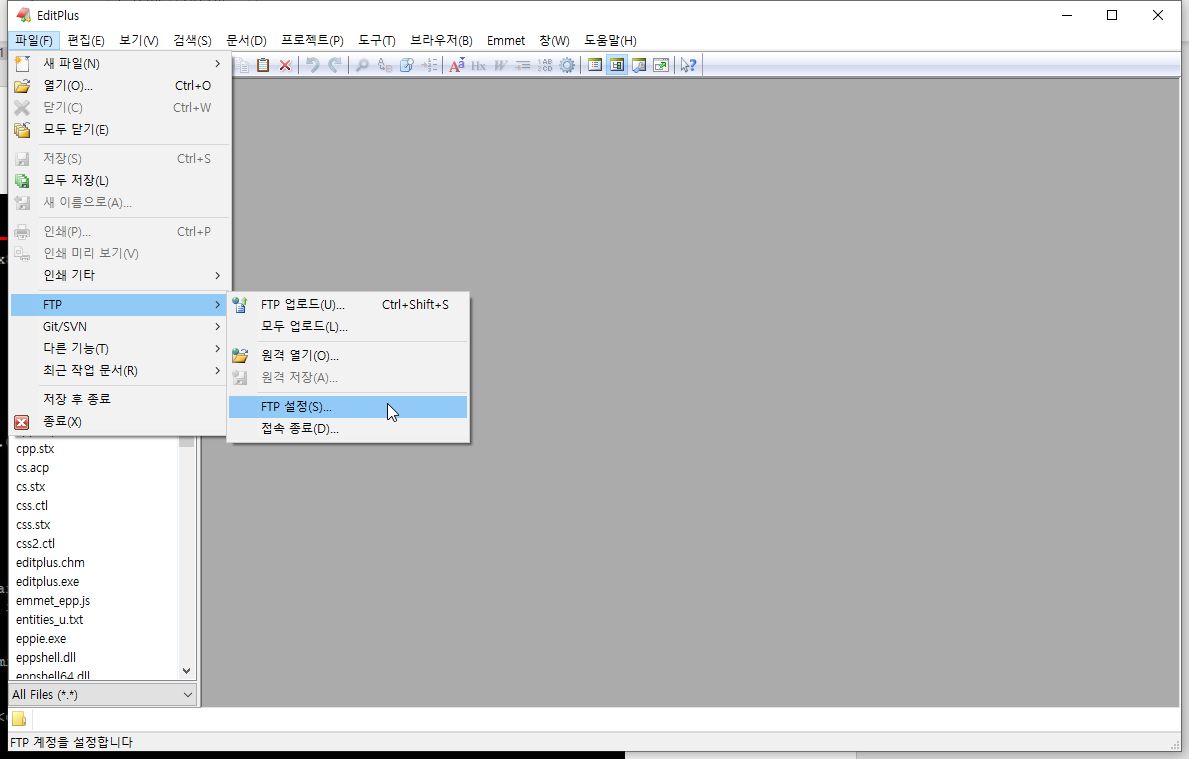The image size is (1189, 759).
Task: Select 모두 닫기(E) menu entry
Action: (119, 130)
